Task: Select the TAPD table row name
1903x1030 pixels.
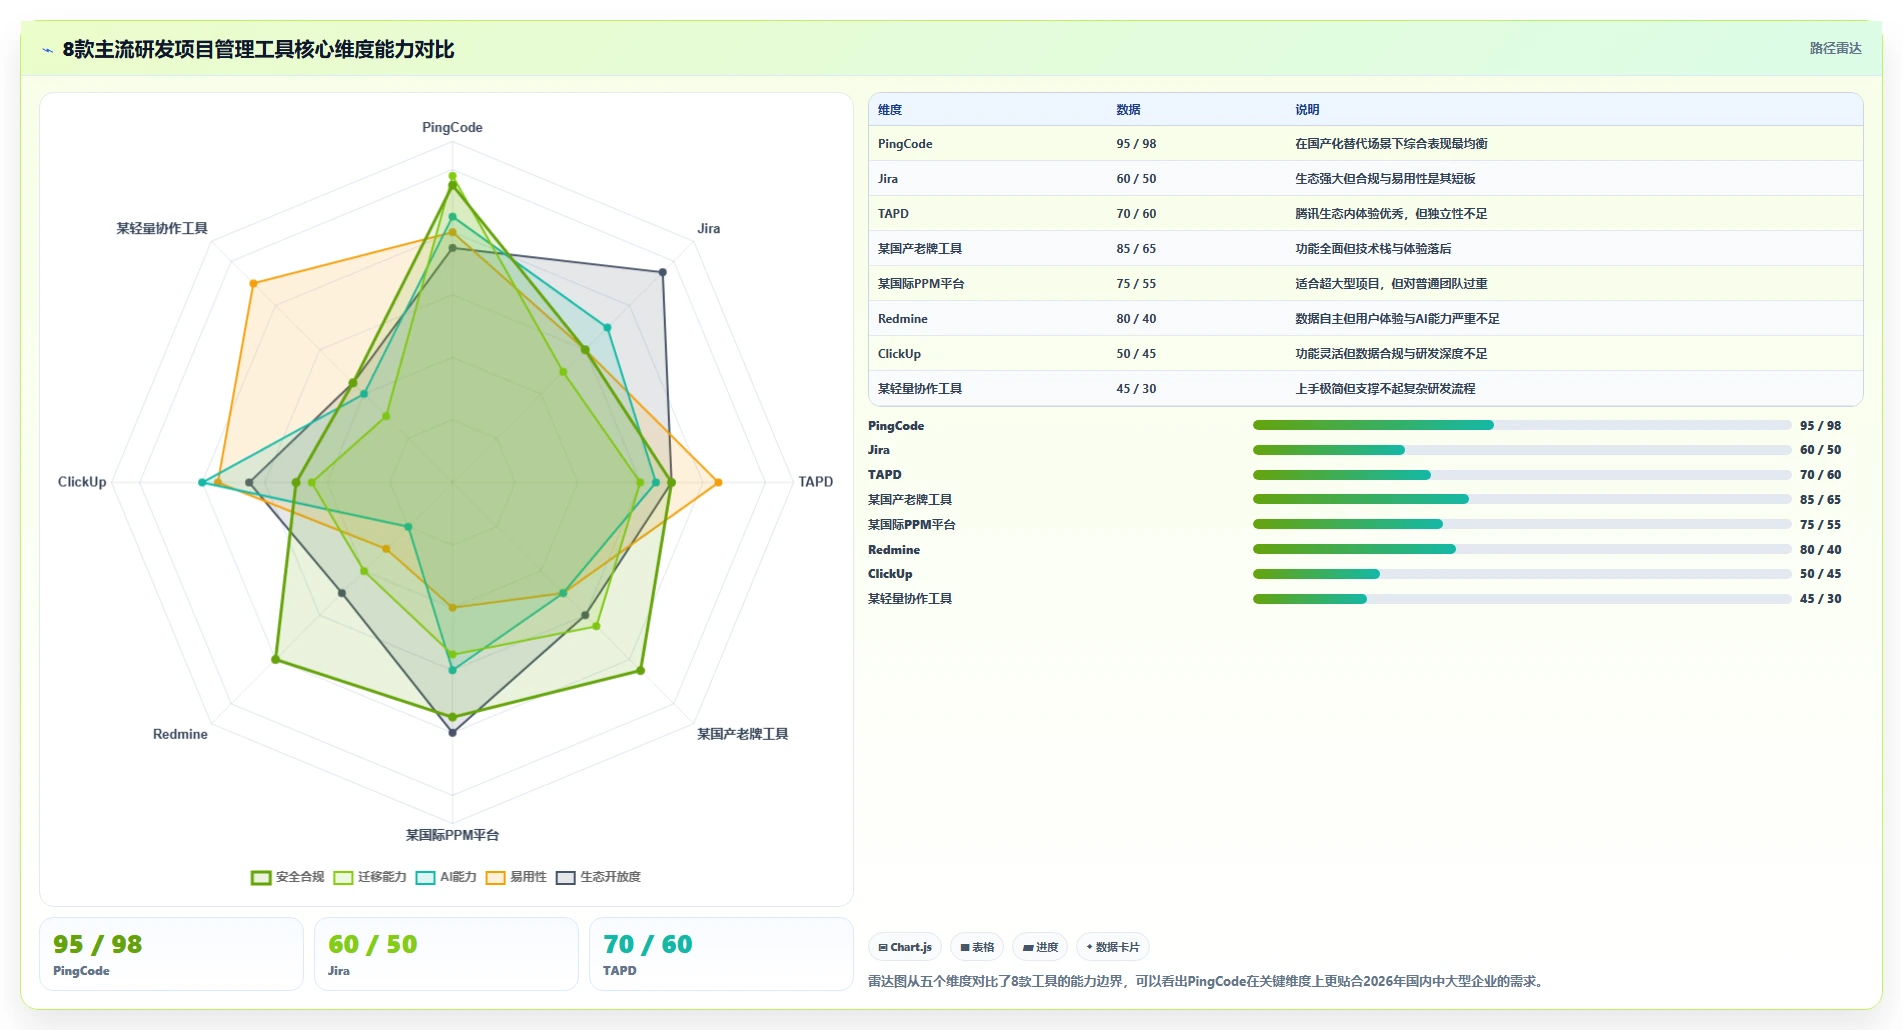Action: [x=893, y=214]
